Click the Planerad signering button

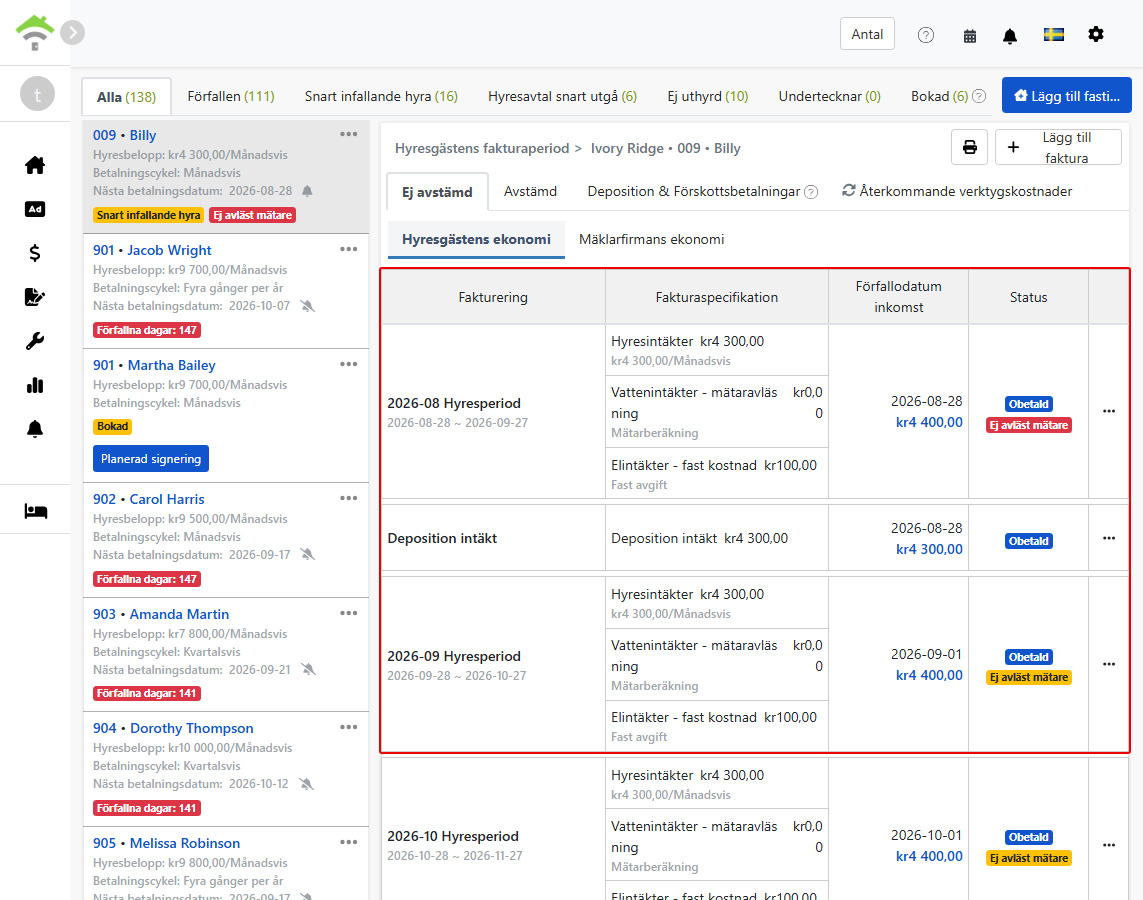click(151, 458)
